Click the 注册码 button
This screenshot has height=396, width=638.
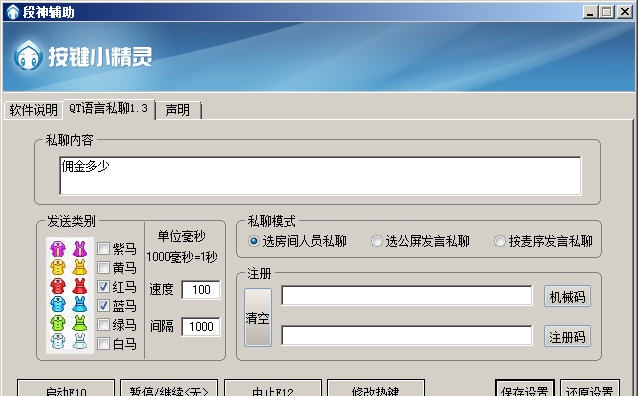tap(567, 337)
